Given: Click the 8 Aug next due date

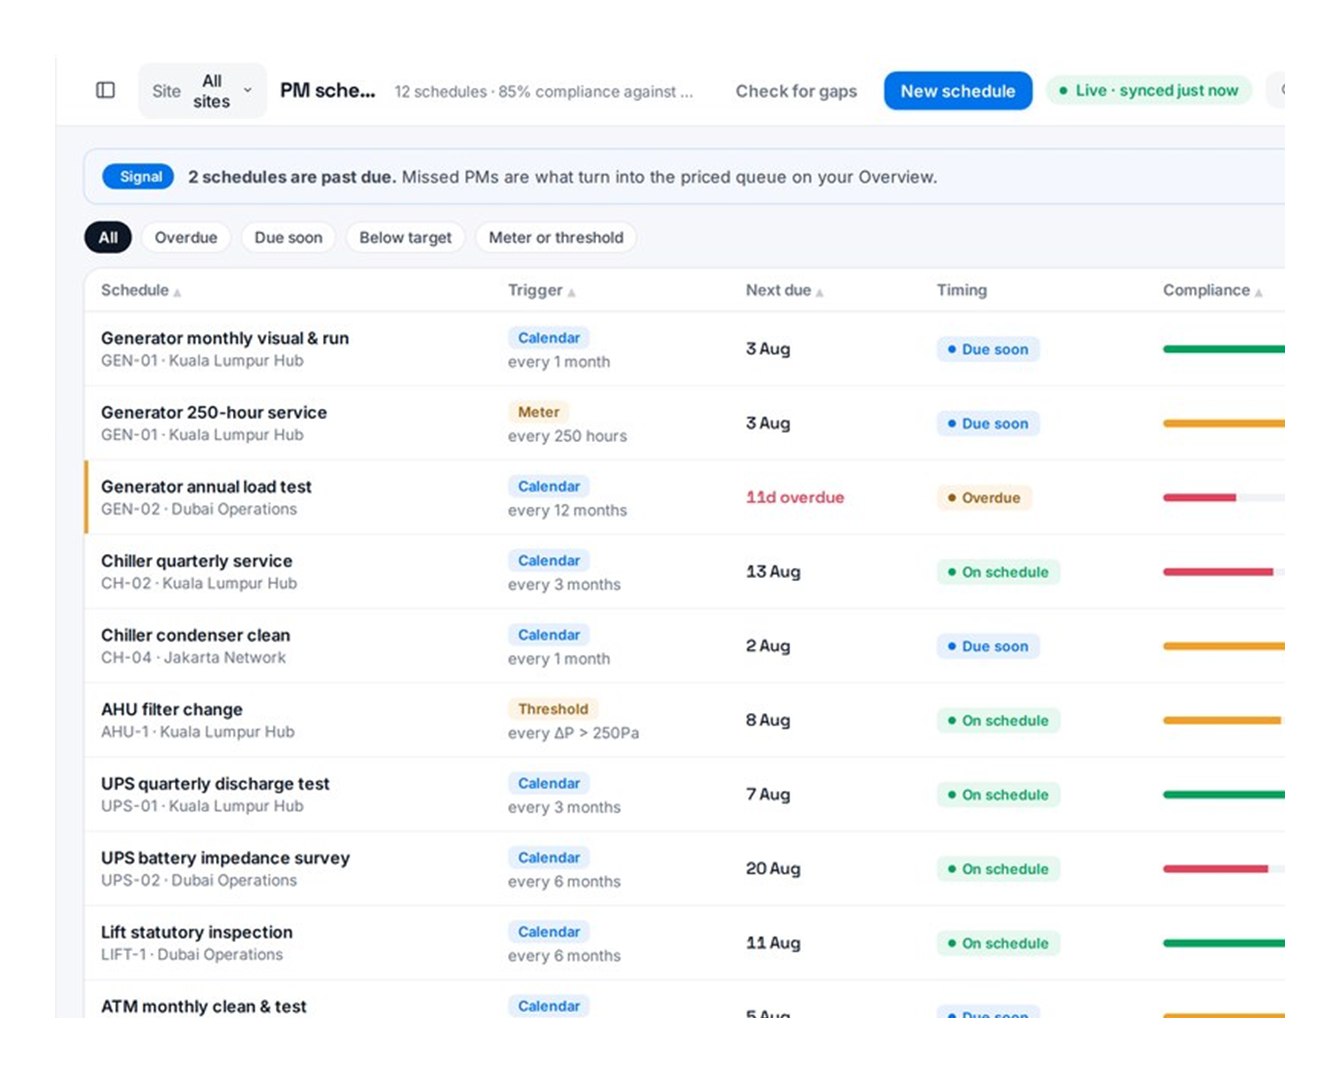Looking at the screenshot, I should pyautogui.click(x=768, y=720).
